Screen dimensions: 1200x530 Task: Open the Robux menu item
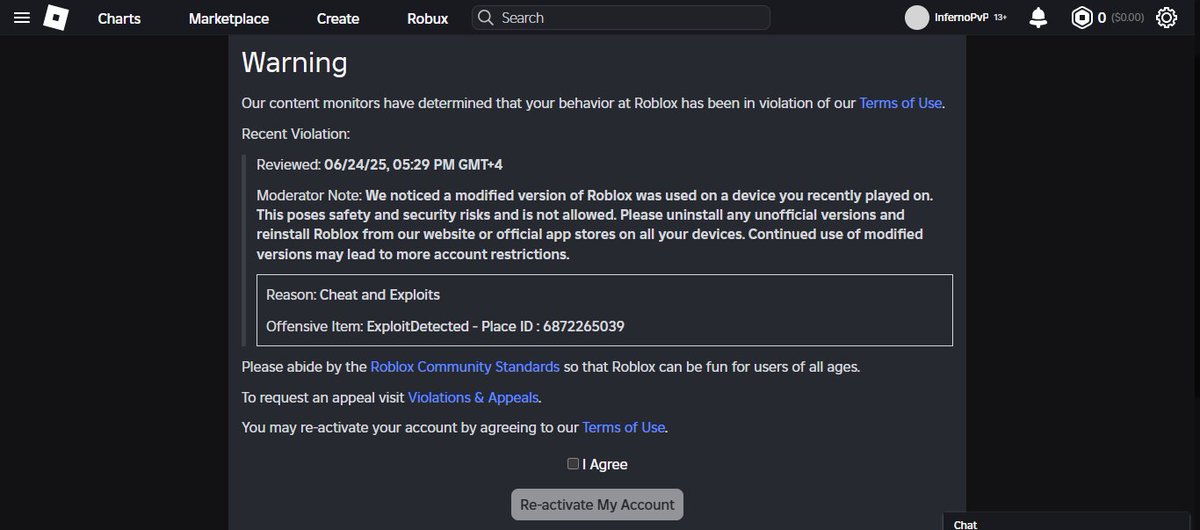pyautogui.click(x=428, y=18)
